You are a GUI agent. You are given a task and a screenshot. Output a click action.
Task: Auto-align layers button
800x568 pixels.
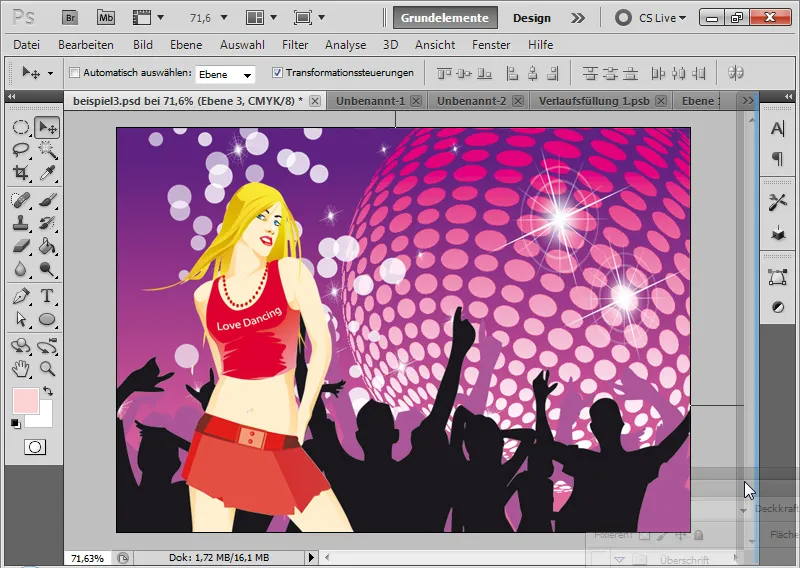pos(735,73)
